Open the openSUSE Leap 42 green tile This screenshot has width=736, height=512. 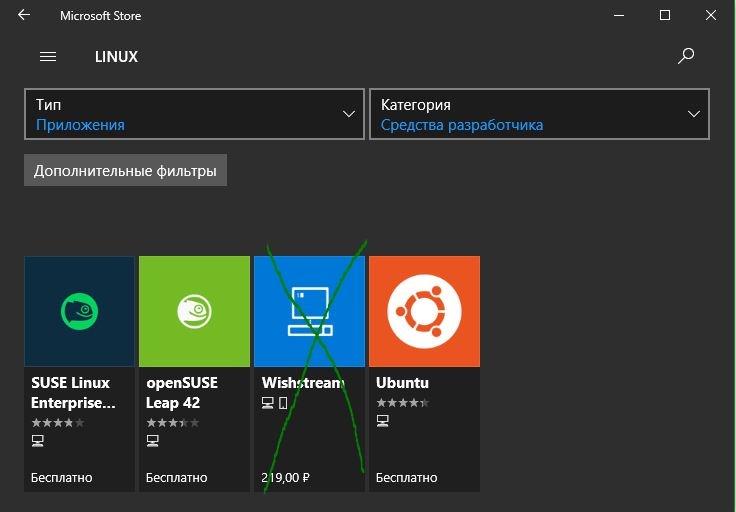(194, 311)
